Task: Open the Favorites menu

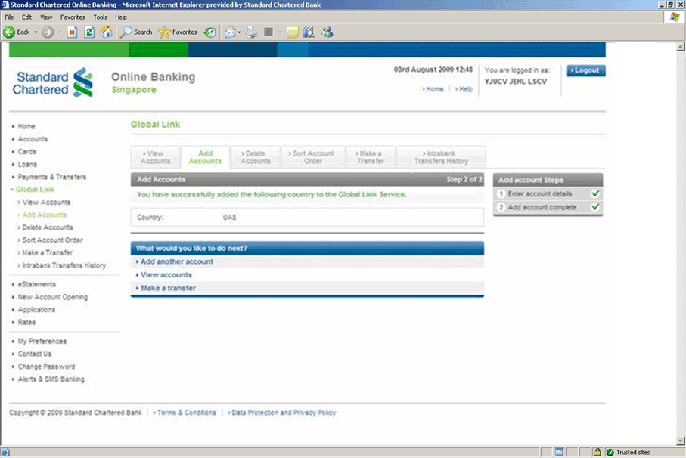Action: [73, 17]
